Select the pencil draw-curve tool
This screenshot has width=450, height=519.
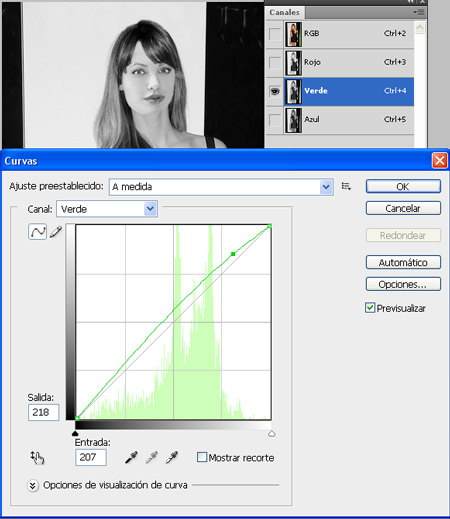[56, 232]
